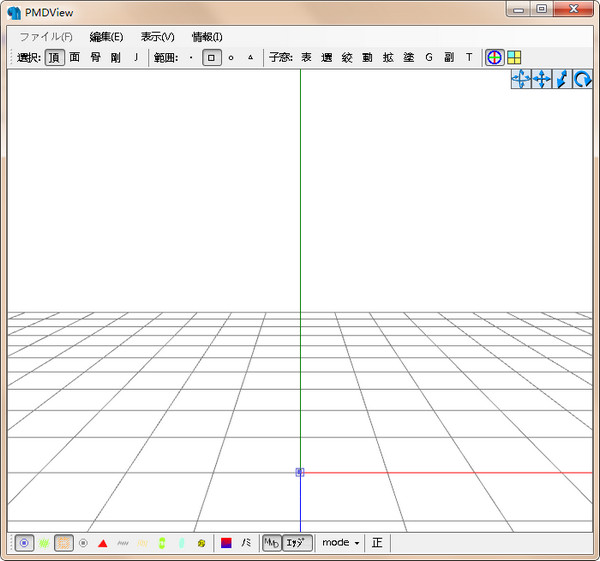Click the colored circle crosshair toolbar icon
This screenshot has height=561, width=600.
494,57
